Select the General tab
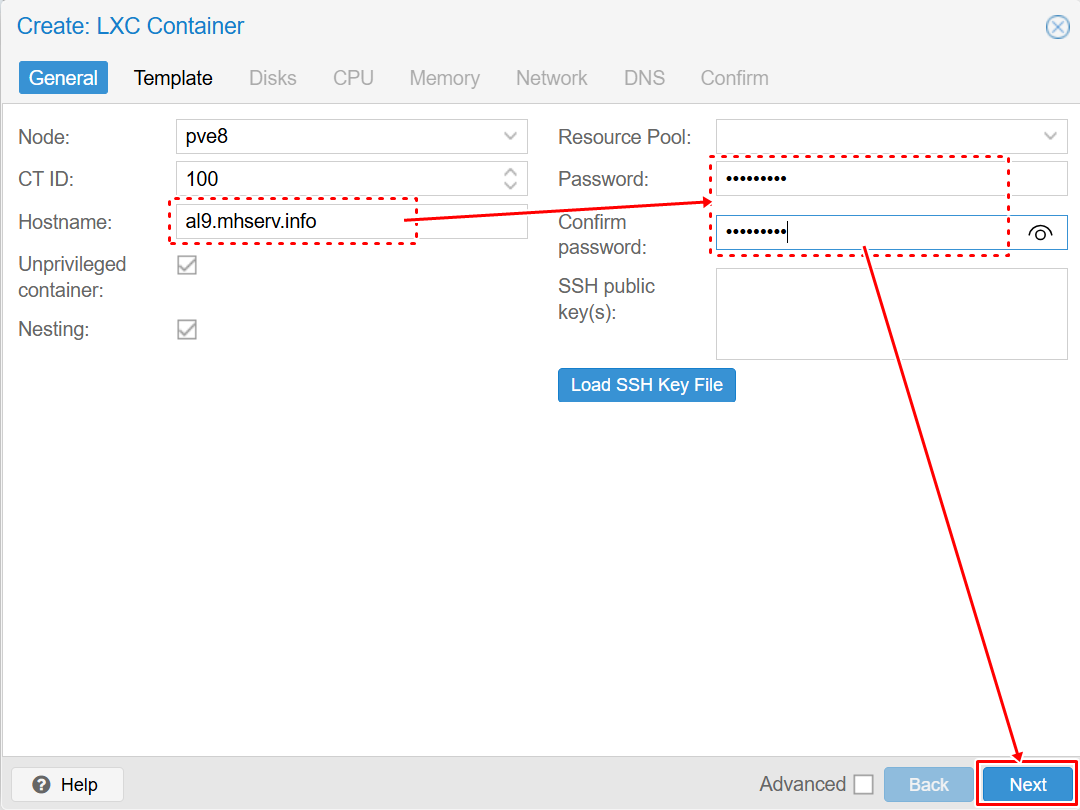 (x=63, y=78)
